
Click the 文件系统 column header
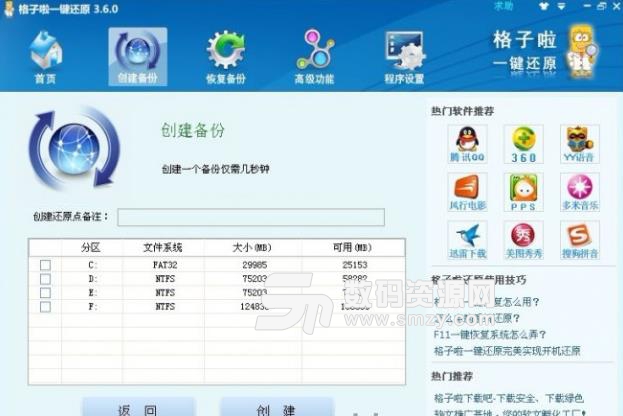(x=163, y=248)
